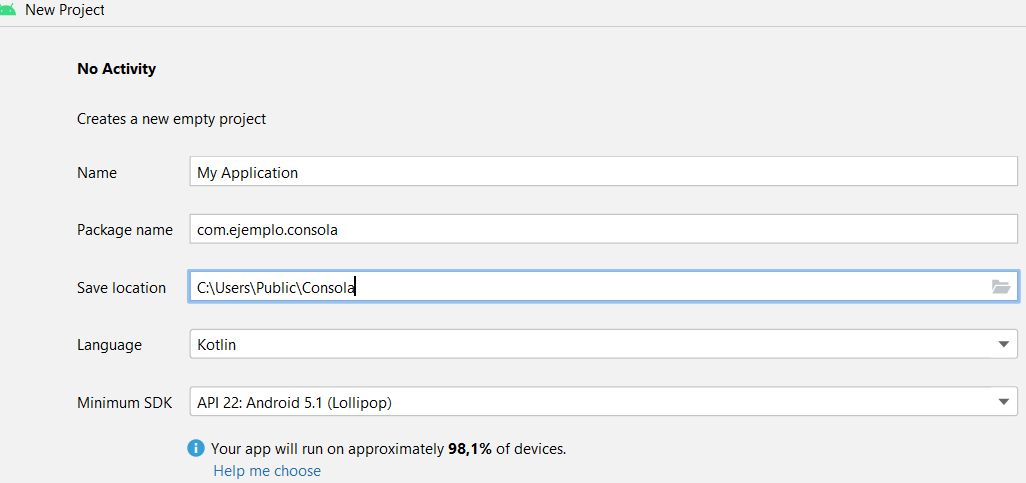
Task: Click the blue info icon
Action: (x=196, y=449)
